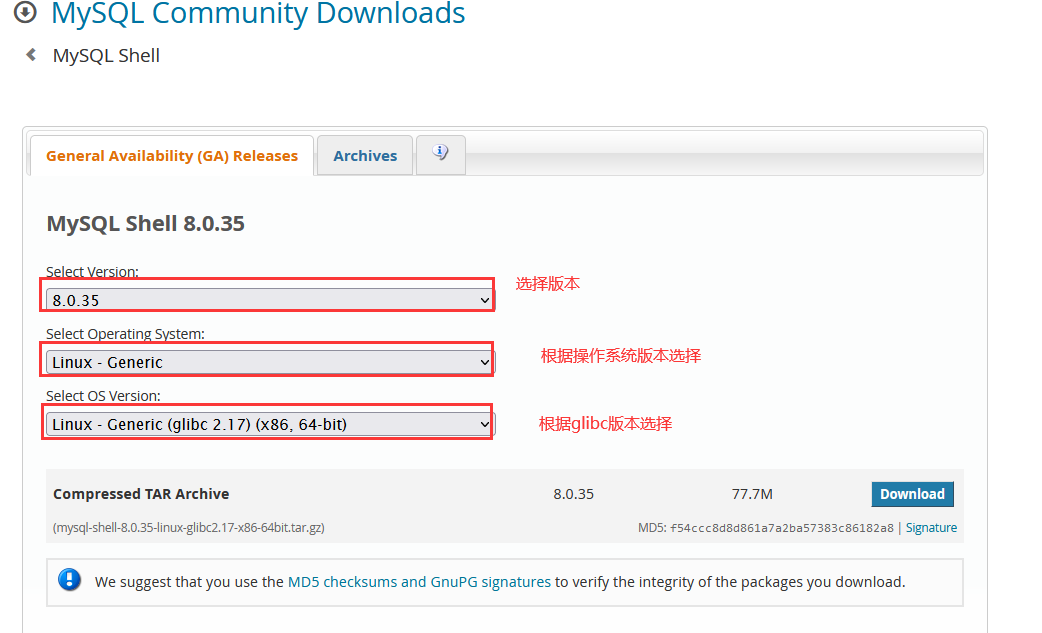This screenshot has width=1042, height=633.
Task: Click the MySQL Shell 8.0.35 section heading
Action: (146, 223)
